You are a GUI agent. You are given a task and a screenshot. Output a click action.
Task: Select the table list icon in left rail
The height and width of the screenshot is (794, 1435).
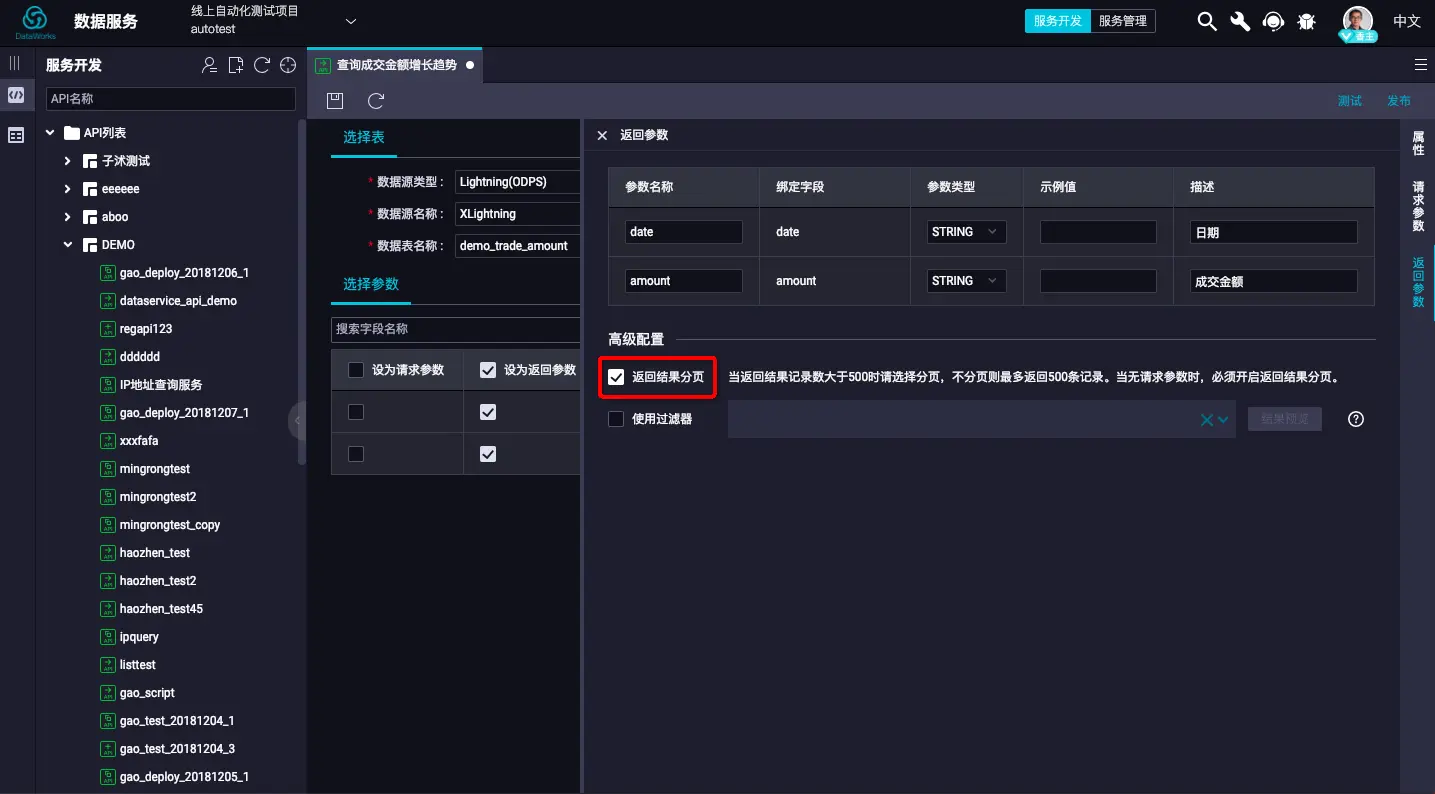16,135
